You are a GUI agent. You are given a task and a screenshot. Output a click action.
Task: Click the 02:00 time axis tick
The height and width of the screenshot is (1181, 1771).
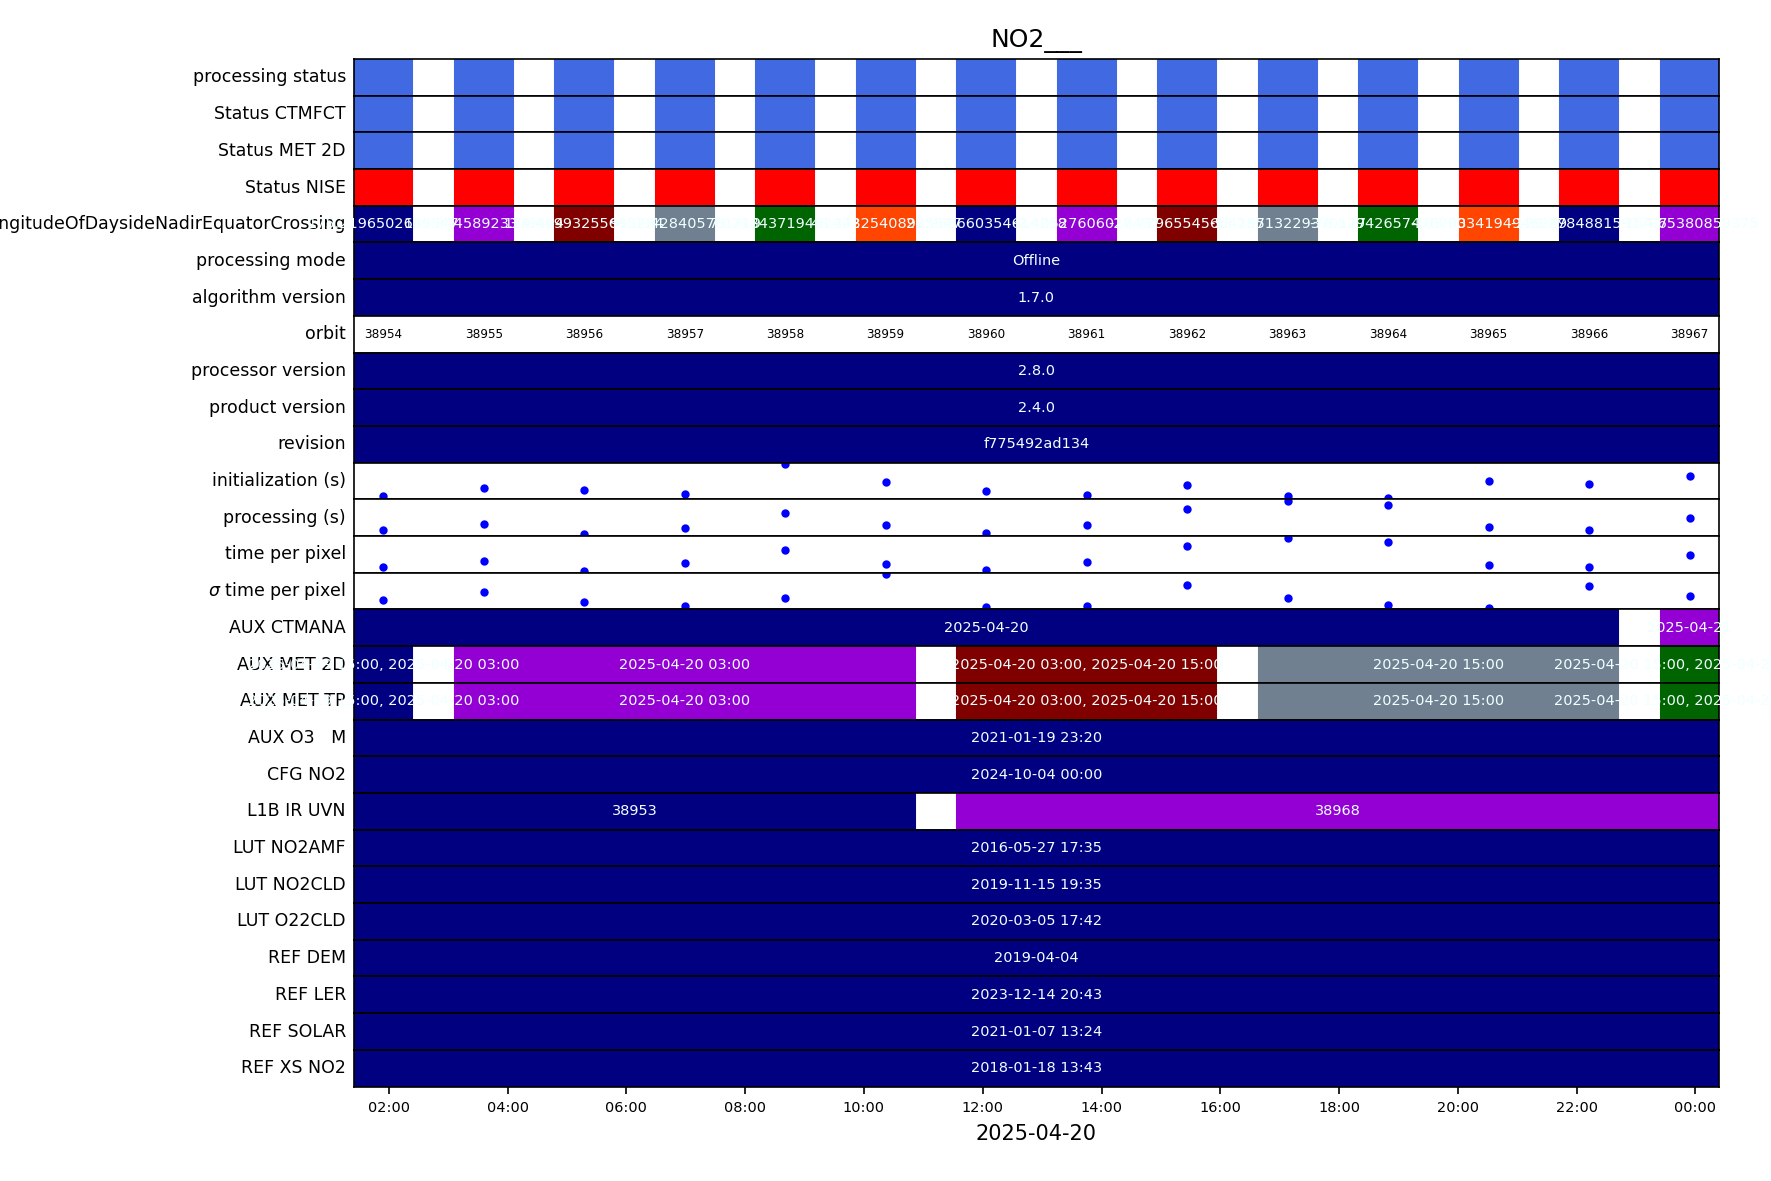[388, 1107]
